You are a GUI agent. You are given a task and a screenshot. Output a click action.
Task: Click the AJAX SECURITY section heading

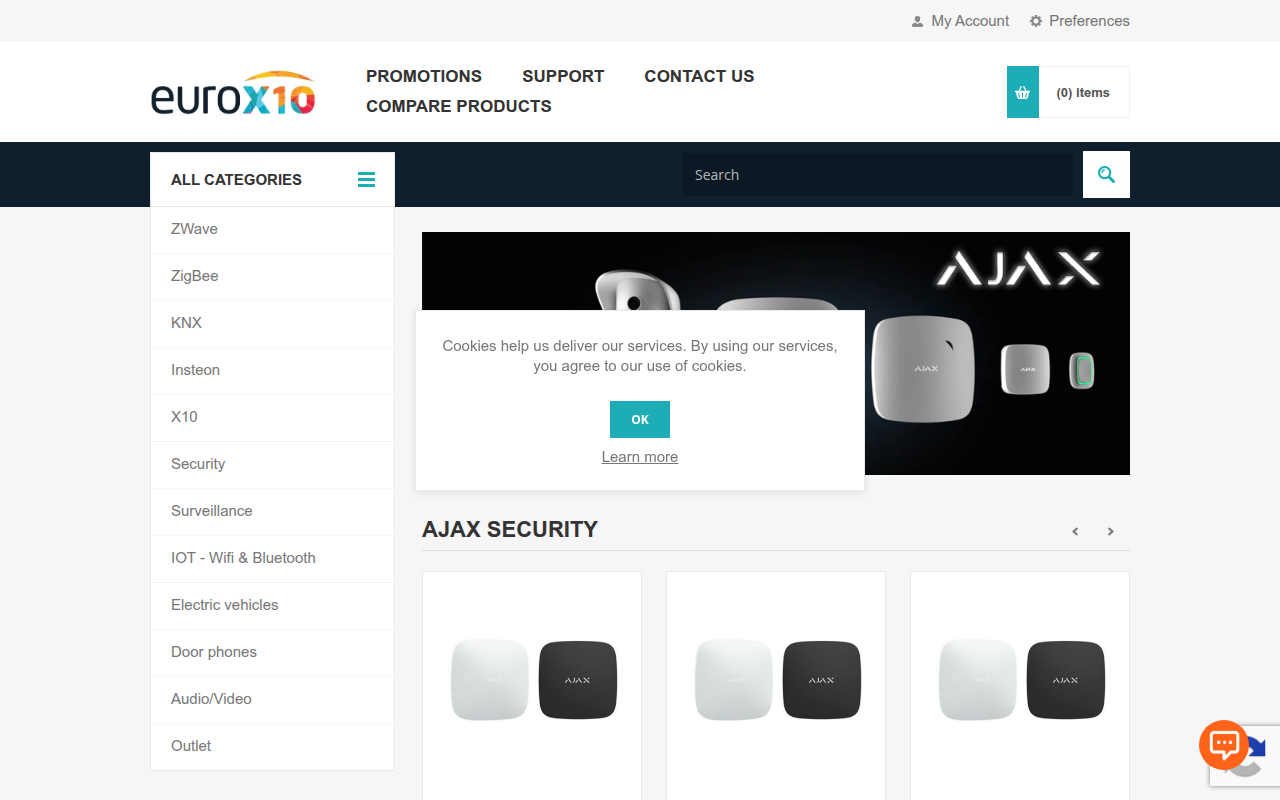510,530
